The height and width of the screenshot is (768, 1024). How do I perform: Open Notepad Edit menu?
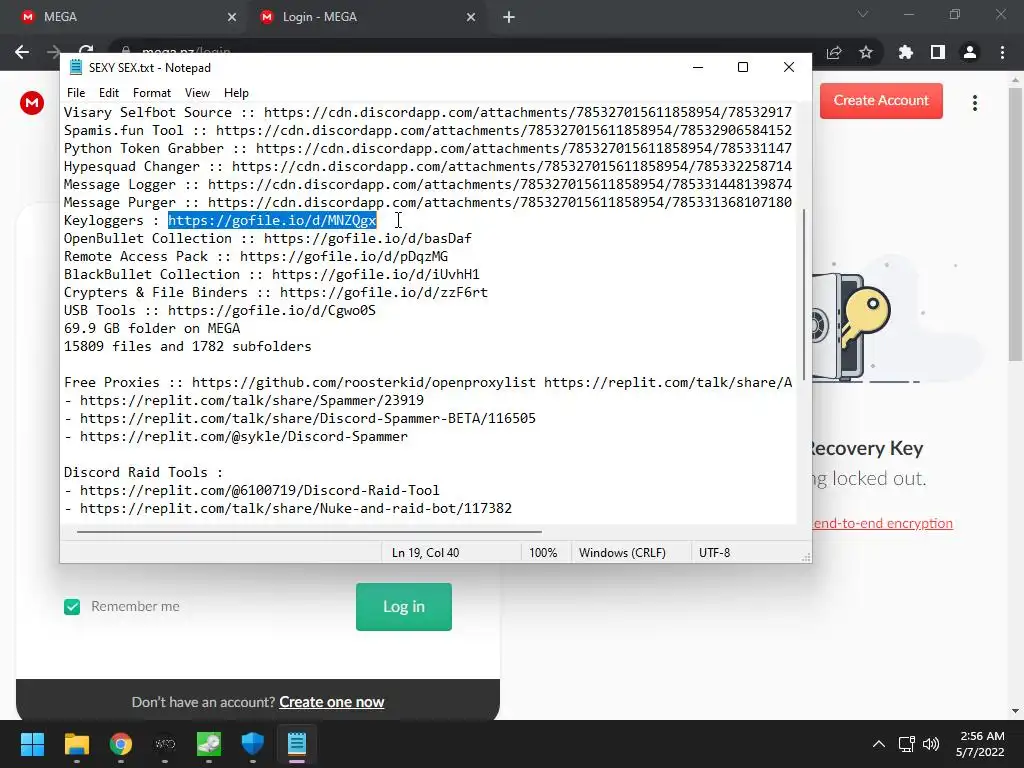[108, 93]
